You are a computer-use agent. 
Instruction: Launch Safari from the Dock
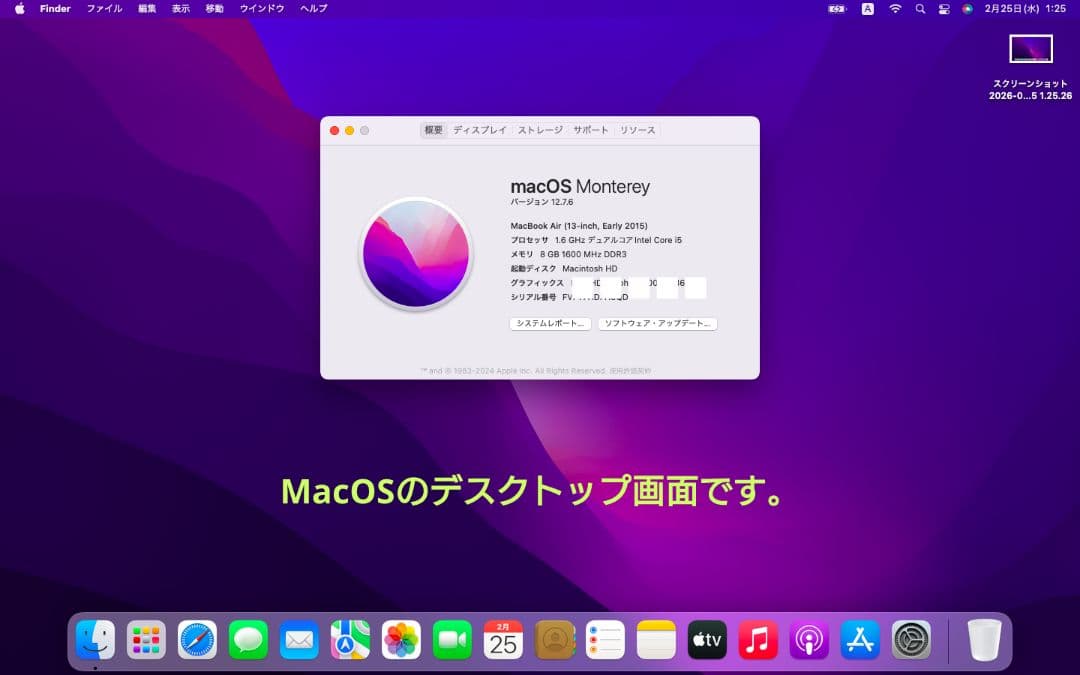pos(197,639)
